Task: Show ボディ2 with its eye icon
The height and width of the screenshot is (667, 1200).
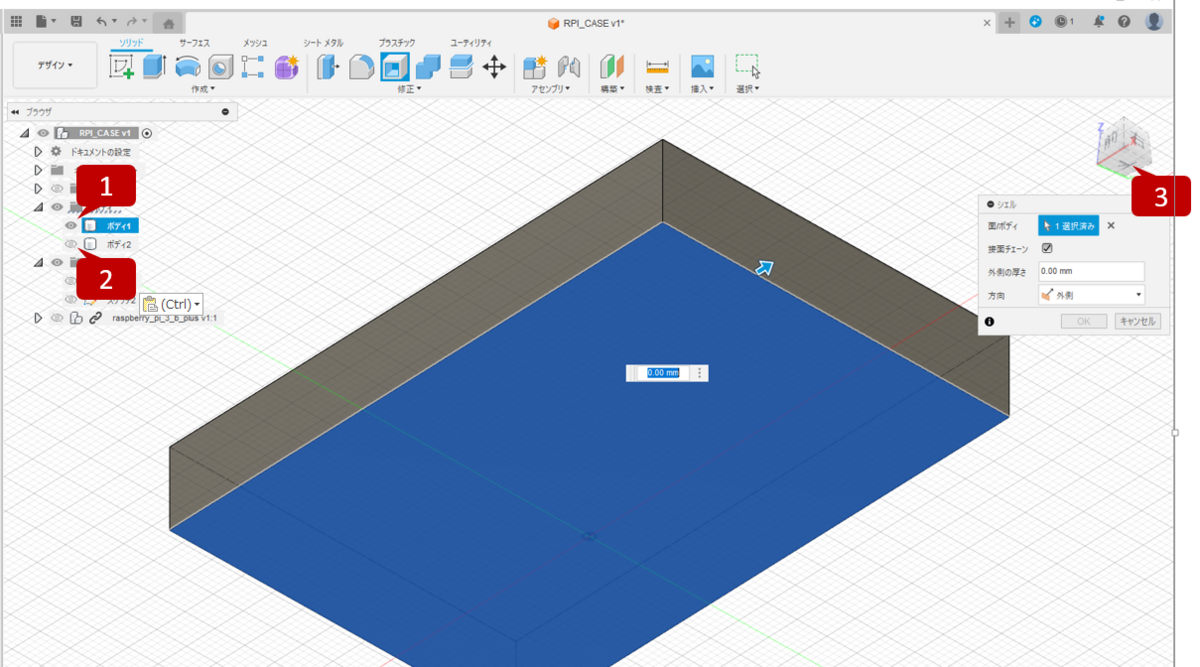Action: [x=71, y=244]
